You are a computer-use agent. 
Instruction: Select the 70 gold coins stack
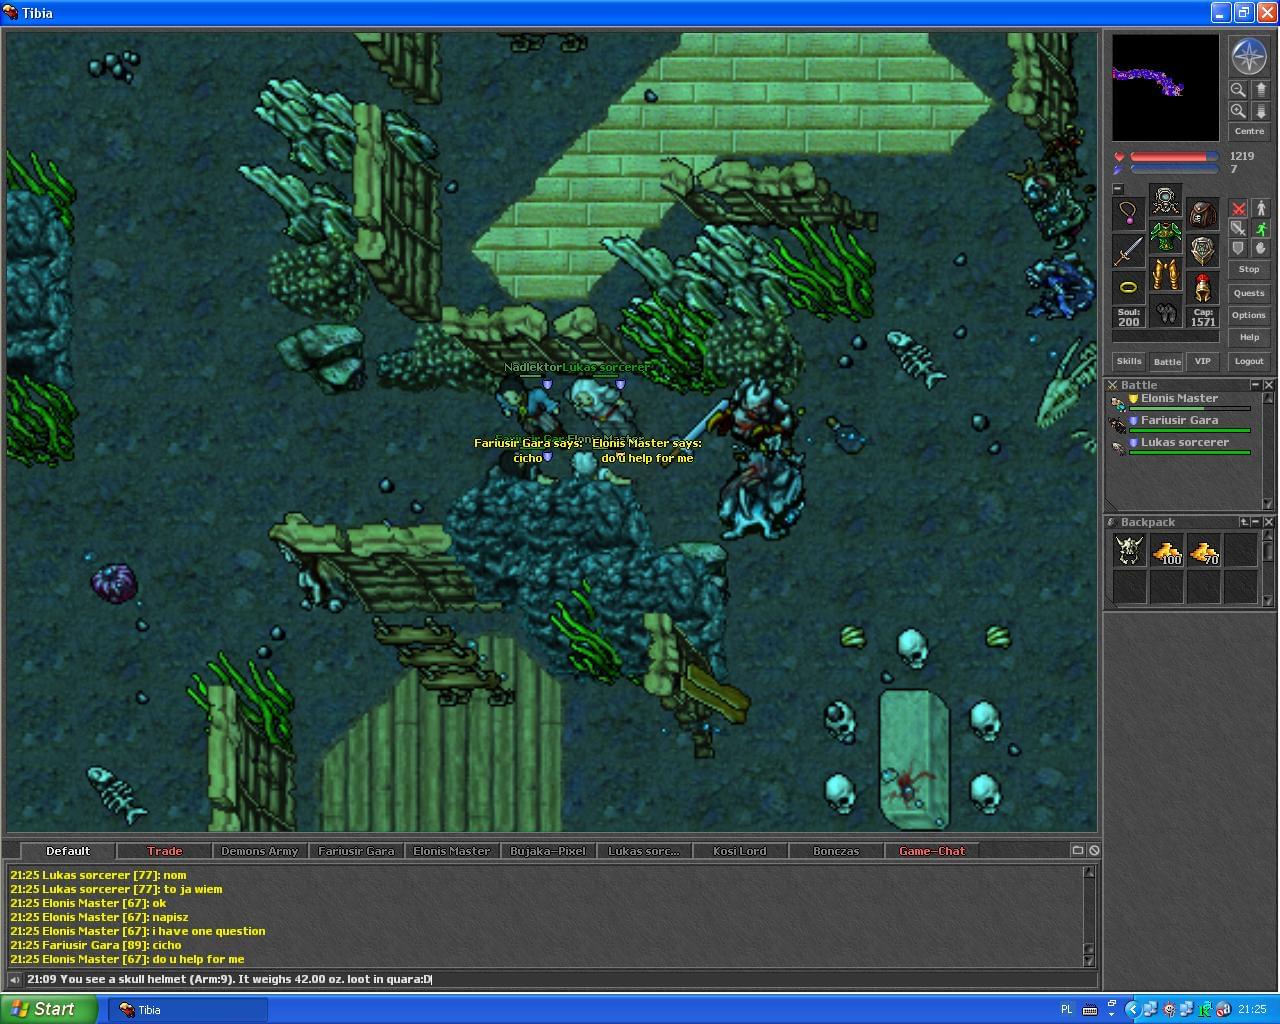[1203, 550]
